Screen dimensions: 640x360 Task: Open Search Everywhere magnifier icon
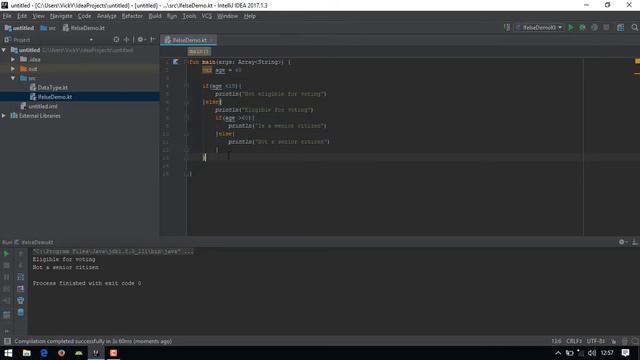pos(634,27)
